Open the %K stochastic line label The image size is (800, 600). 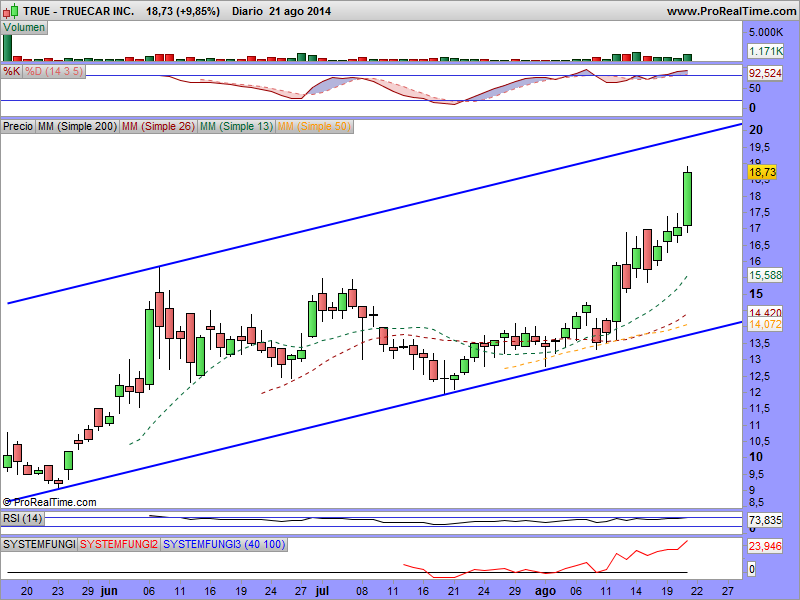click(11, 71)
